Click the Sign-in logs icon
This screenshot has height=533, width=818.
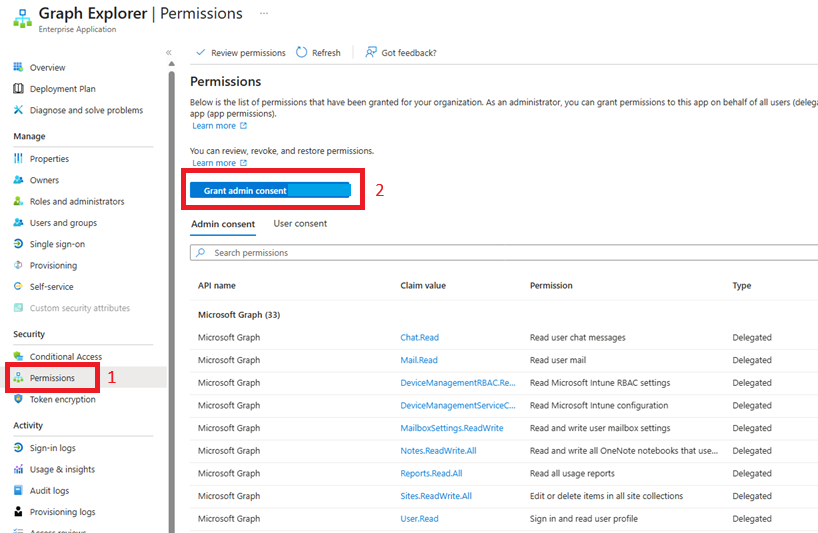[18, 447]
